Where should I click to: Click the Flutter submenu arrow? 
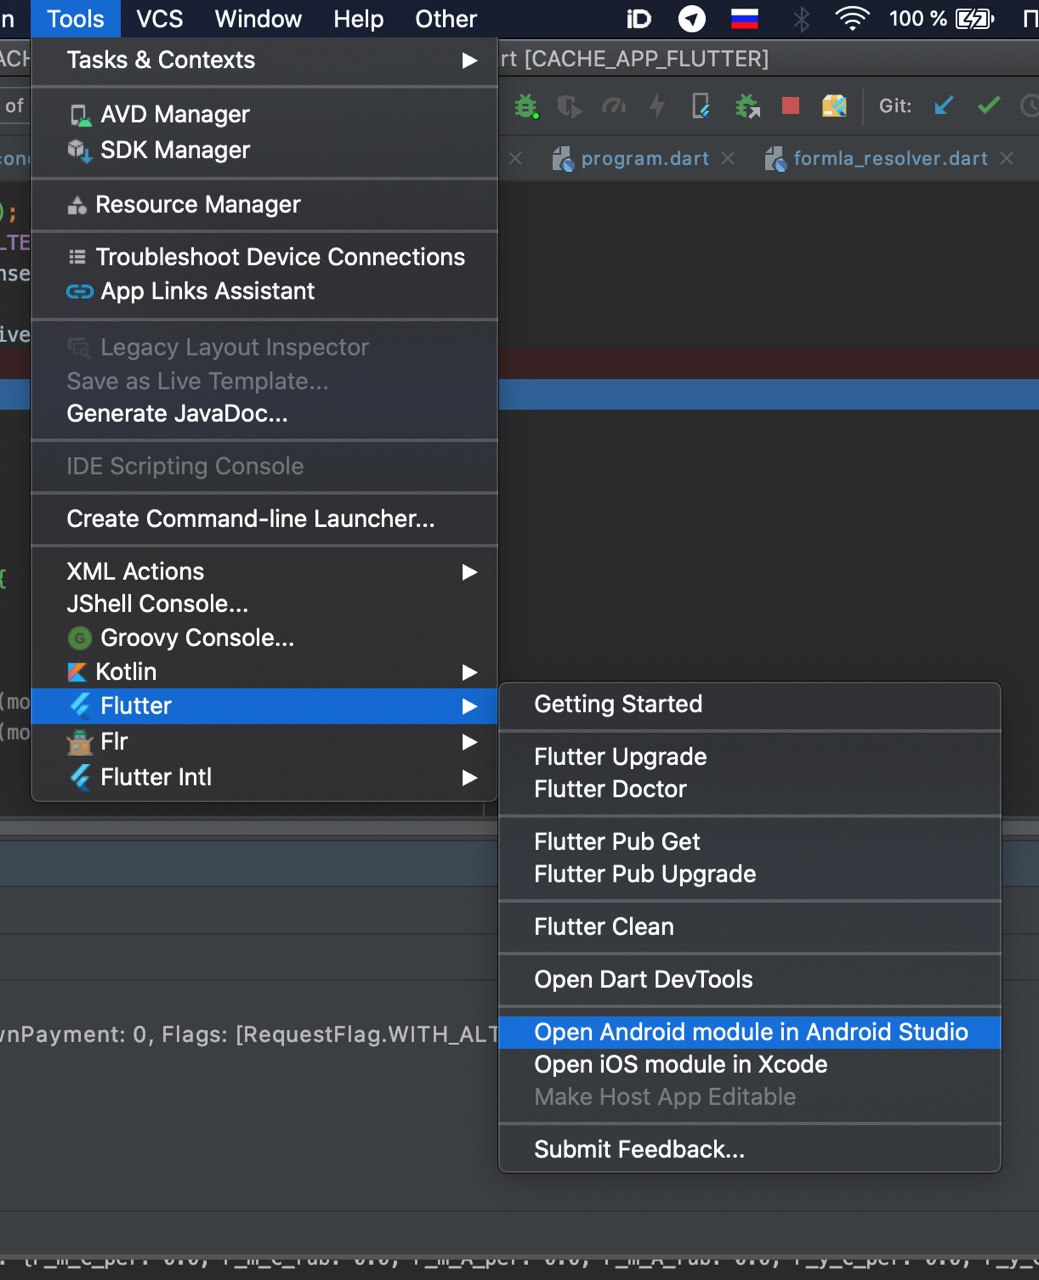coord(469,707)
